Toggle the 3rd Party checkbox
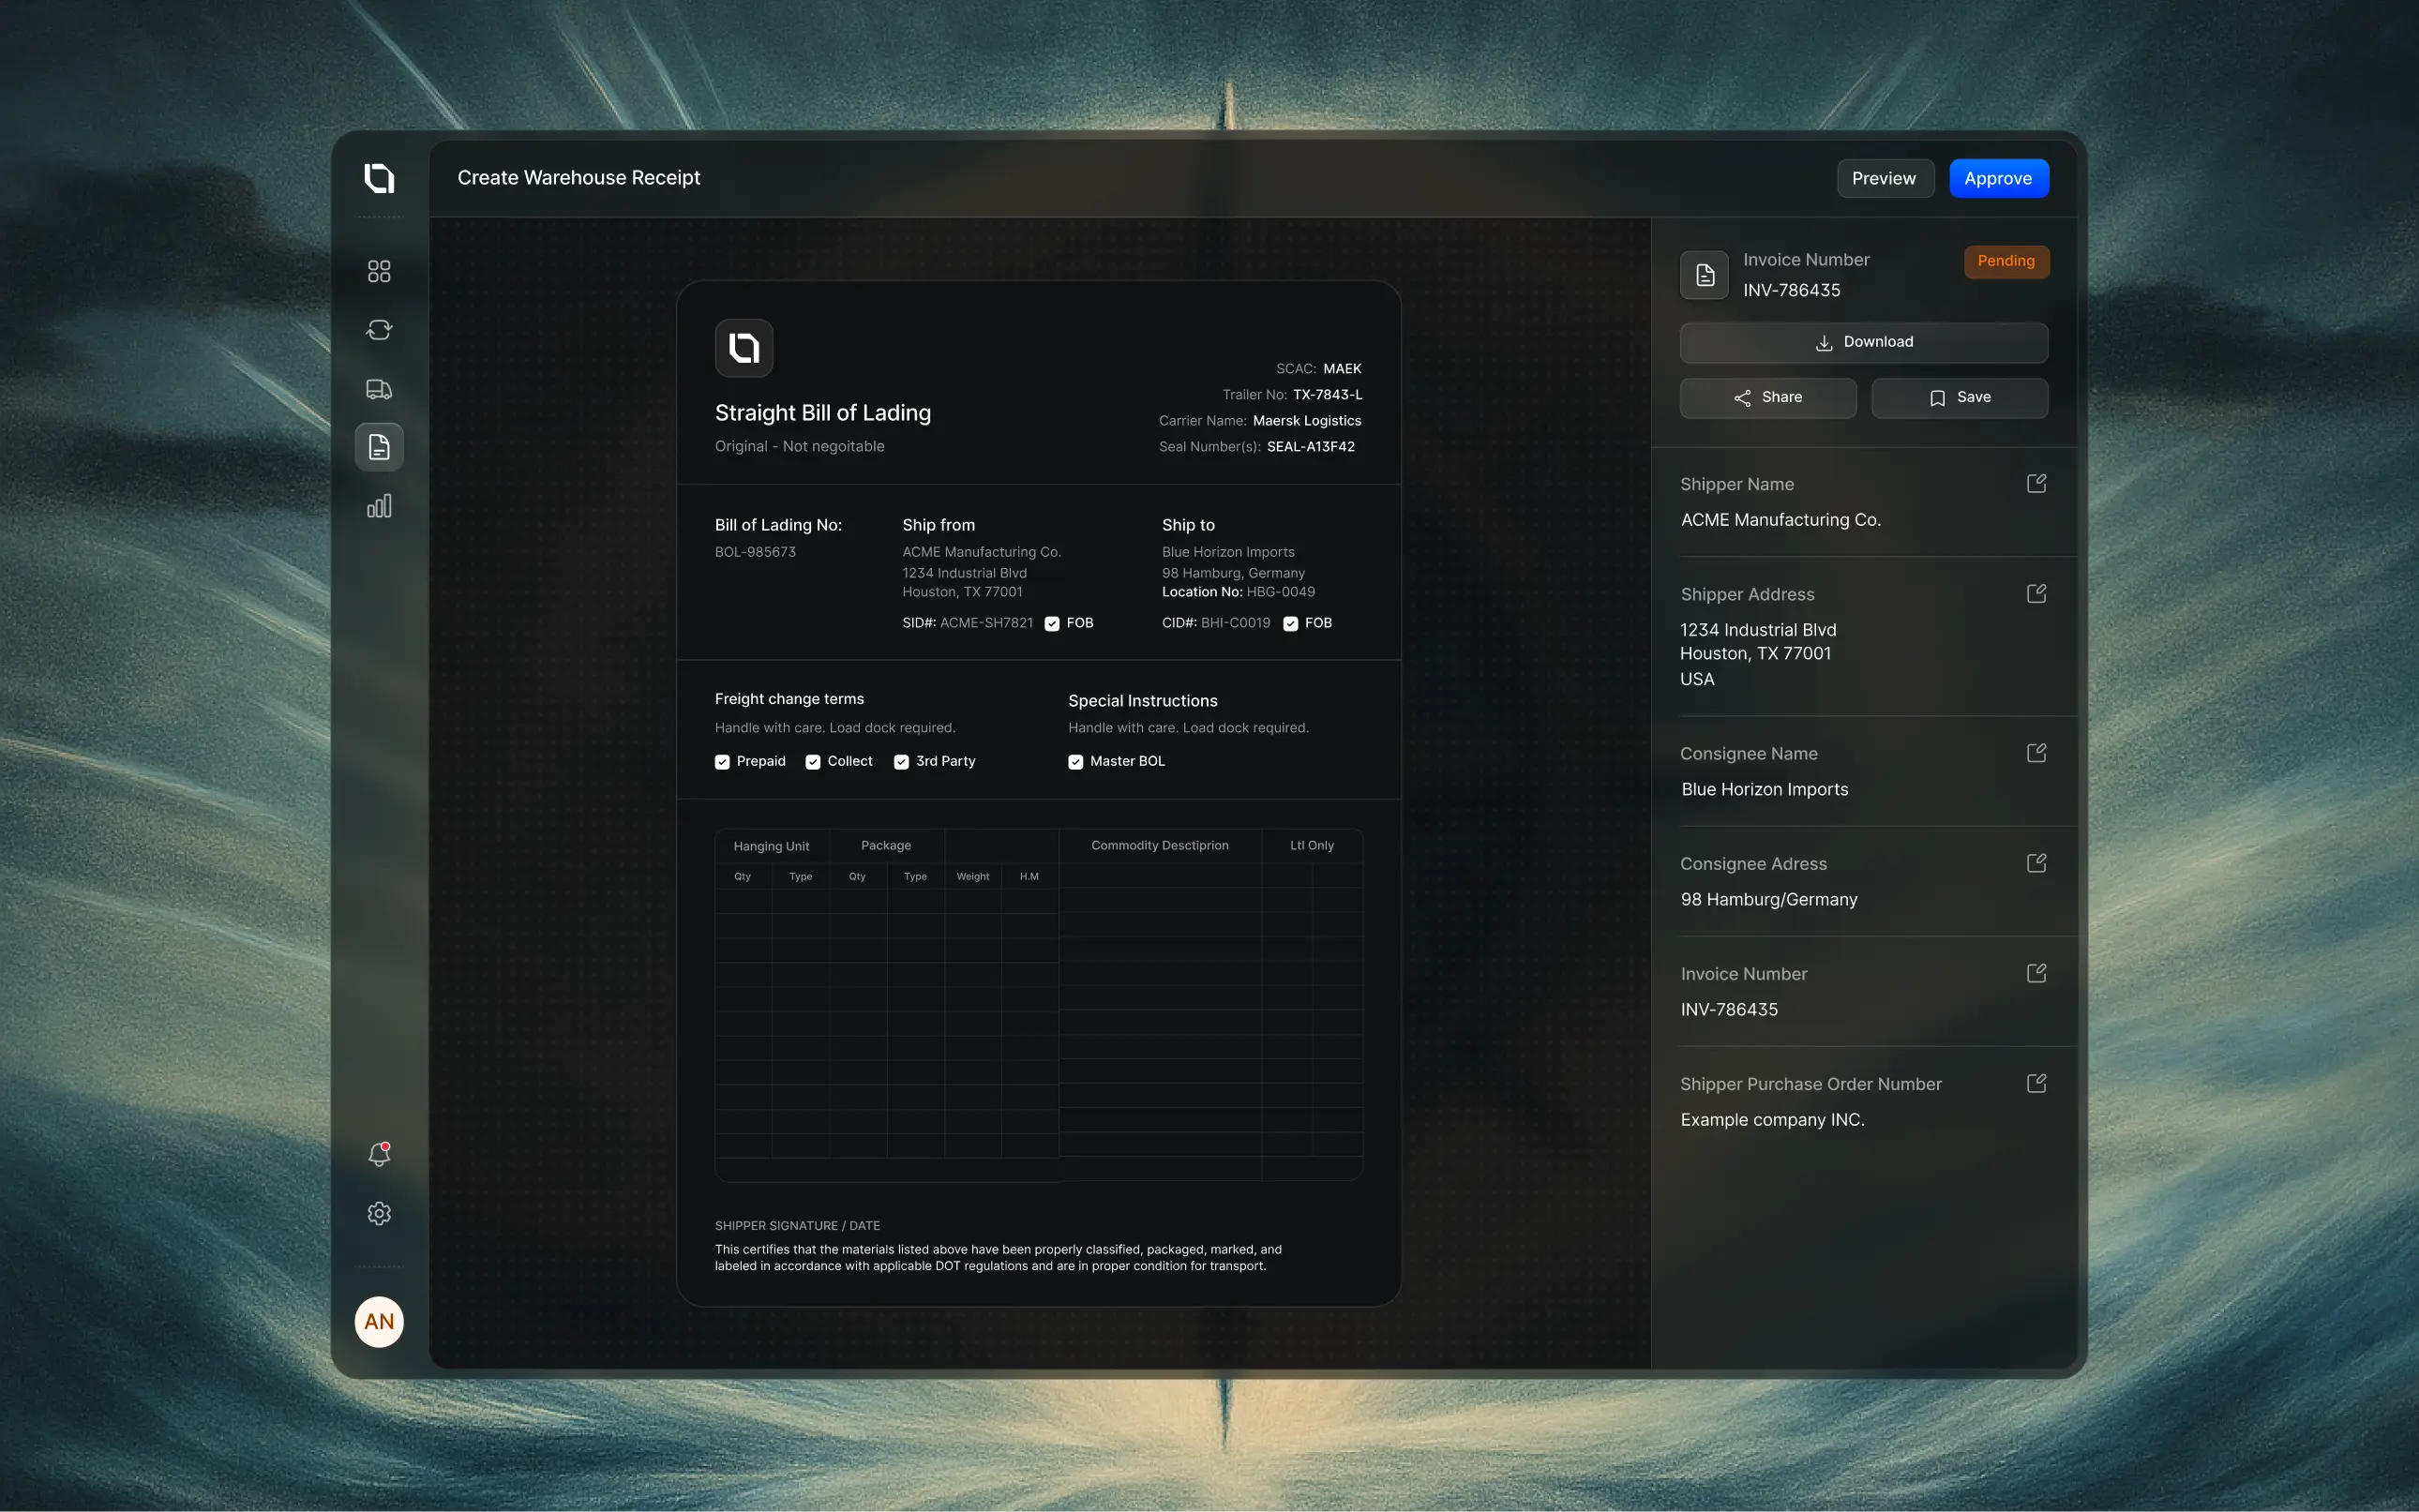This screenshot has height=1512, width=2419. pyautogui.click(x=902, y=761)
